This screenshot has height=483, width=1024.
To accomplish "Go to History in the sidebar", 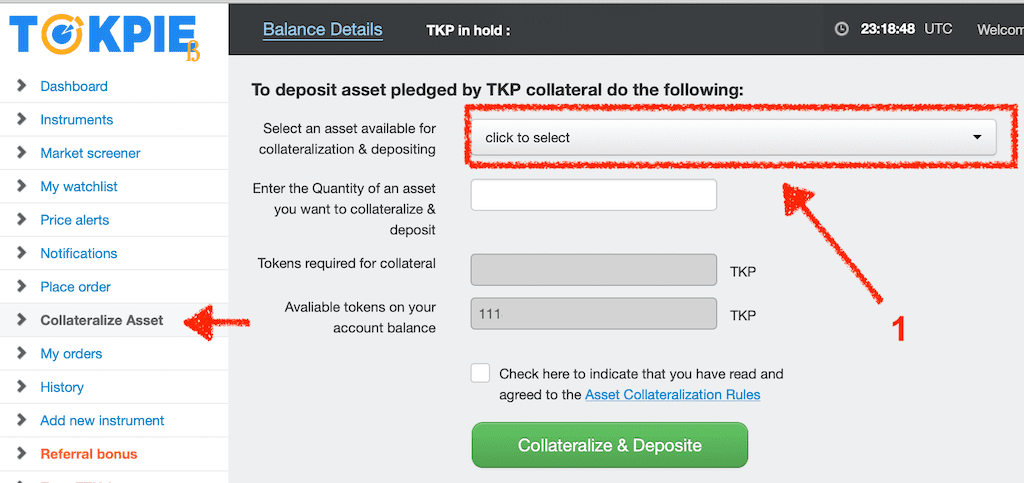I will click(62, 387).
